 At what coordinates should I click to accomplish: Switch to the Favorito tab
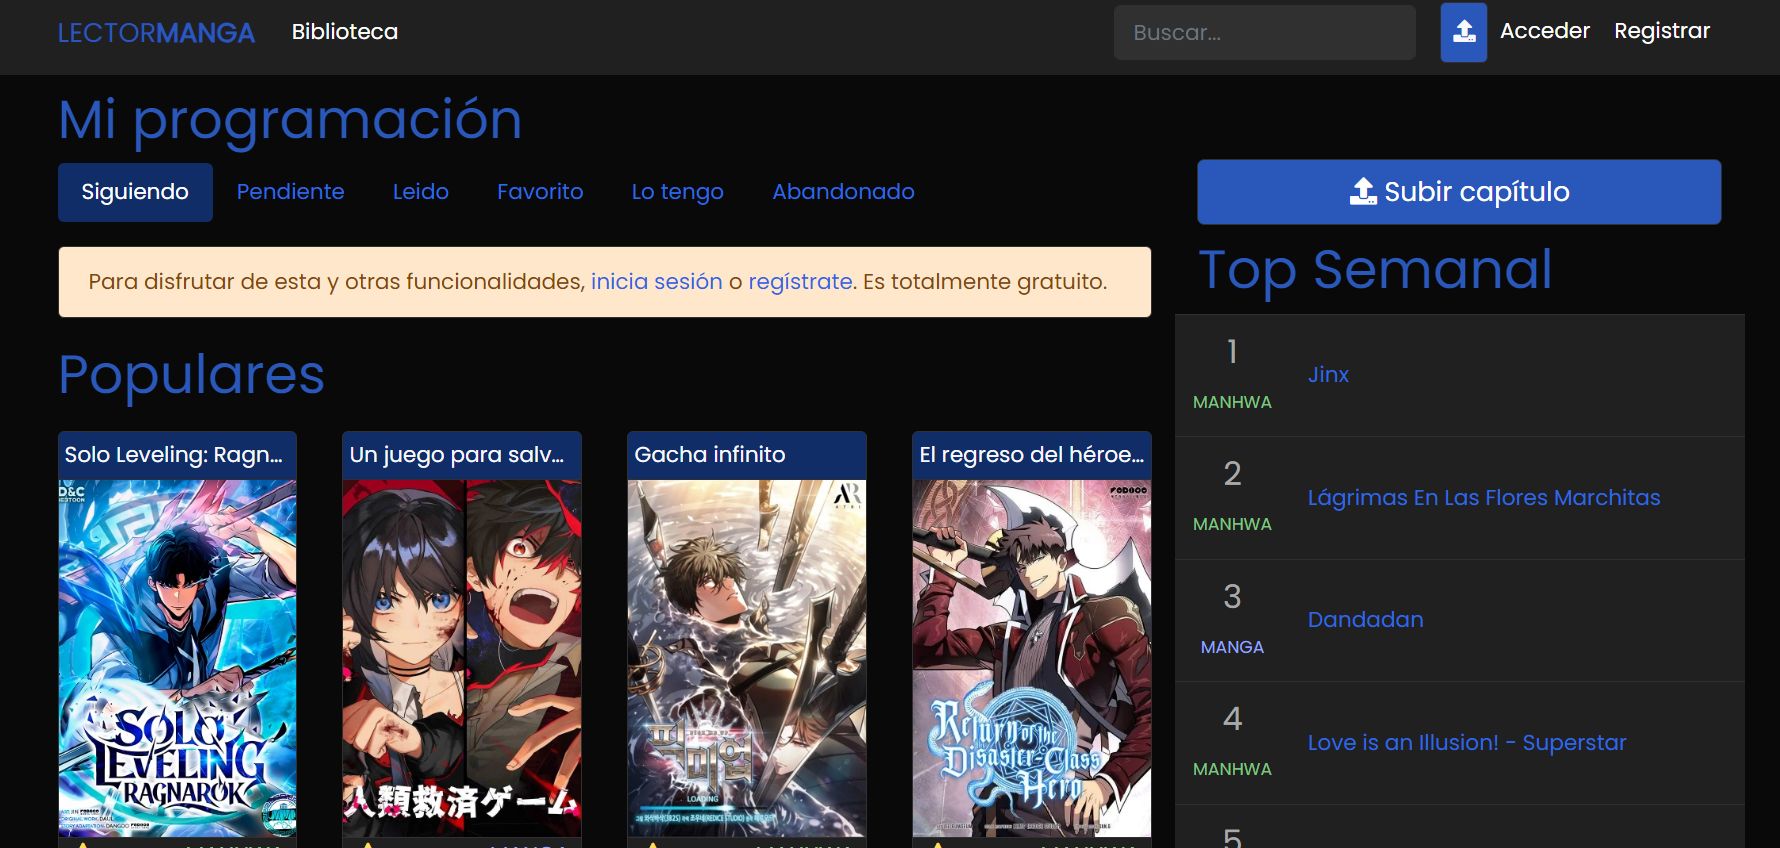point(540,192)
